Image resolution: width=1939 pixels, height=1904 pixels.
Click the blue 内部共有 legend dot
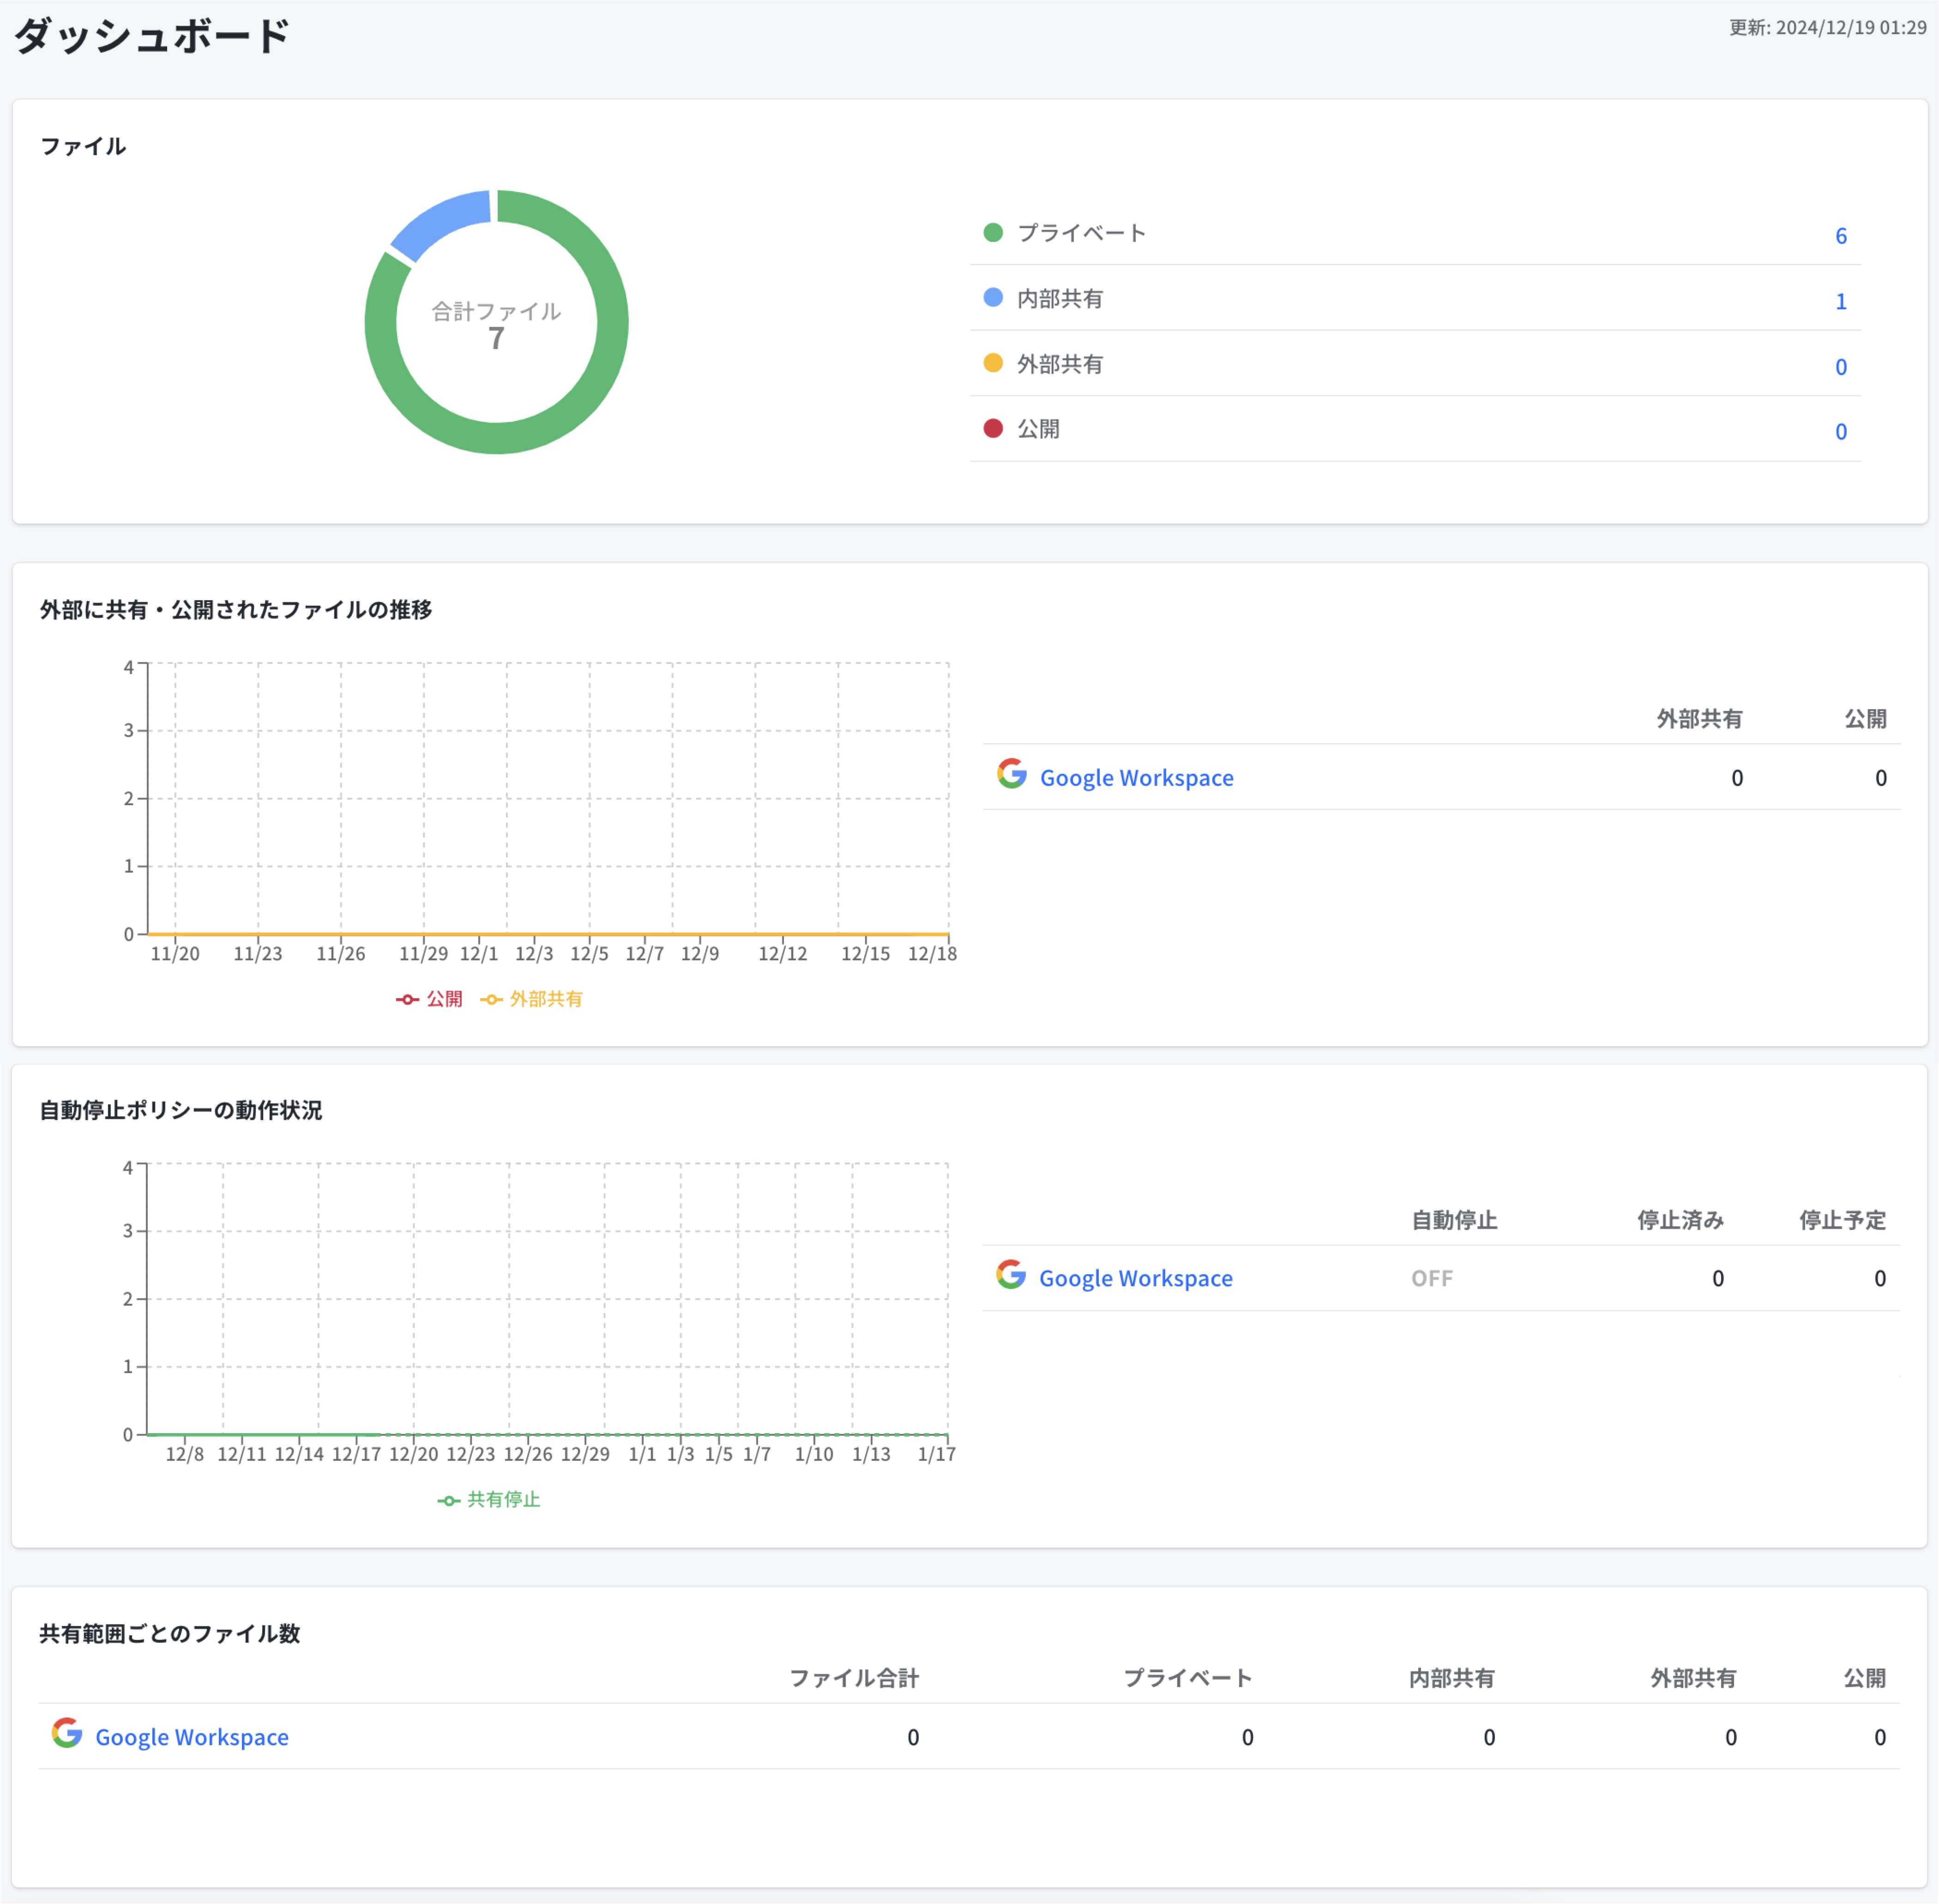coord(992,297)
